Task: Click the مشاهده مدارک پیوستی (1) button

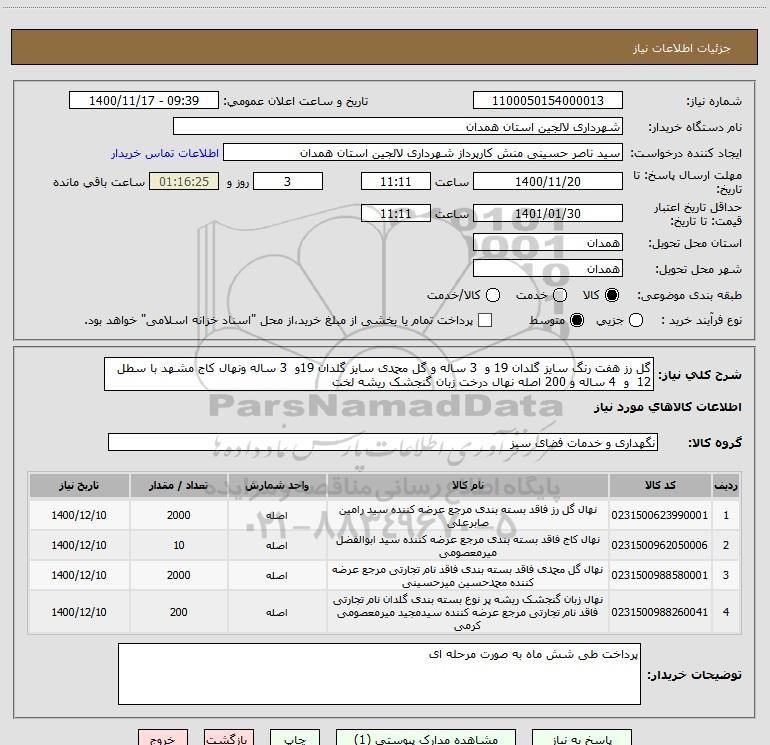Action: pos(426,738)
